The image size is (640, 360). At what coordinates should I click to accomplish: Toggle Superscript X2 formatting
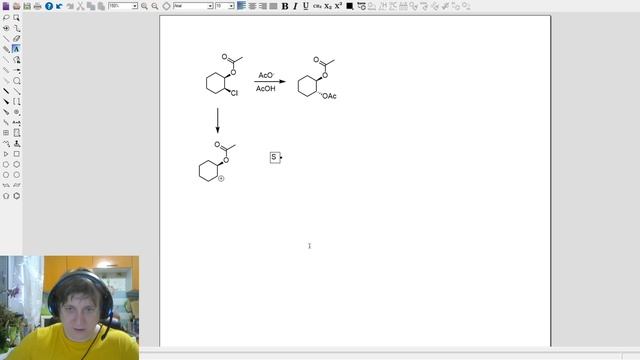[338, 6]
